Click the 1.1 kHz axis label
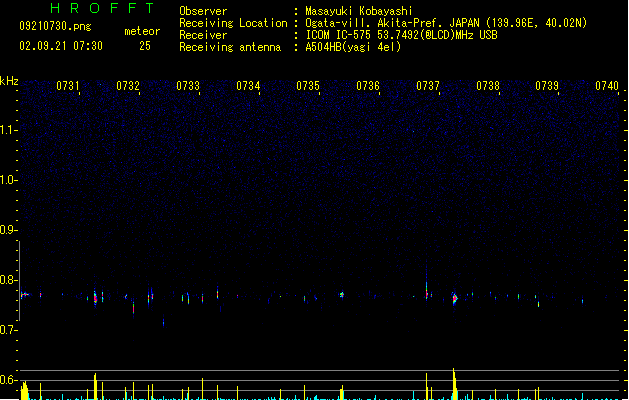629x400 pixels. tap(8, 130)
